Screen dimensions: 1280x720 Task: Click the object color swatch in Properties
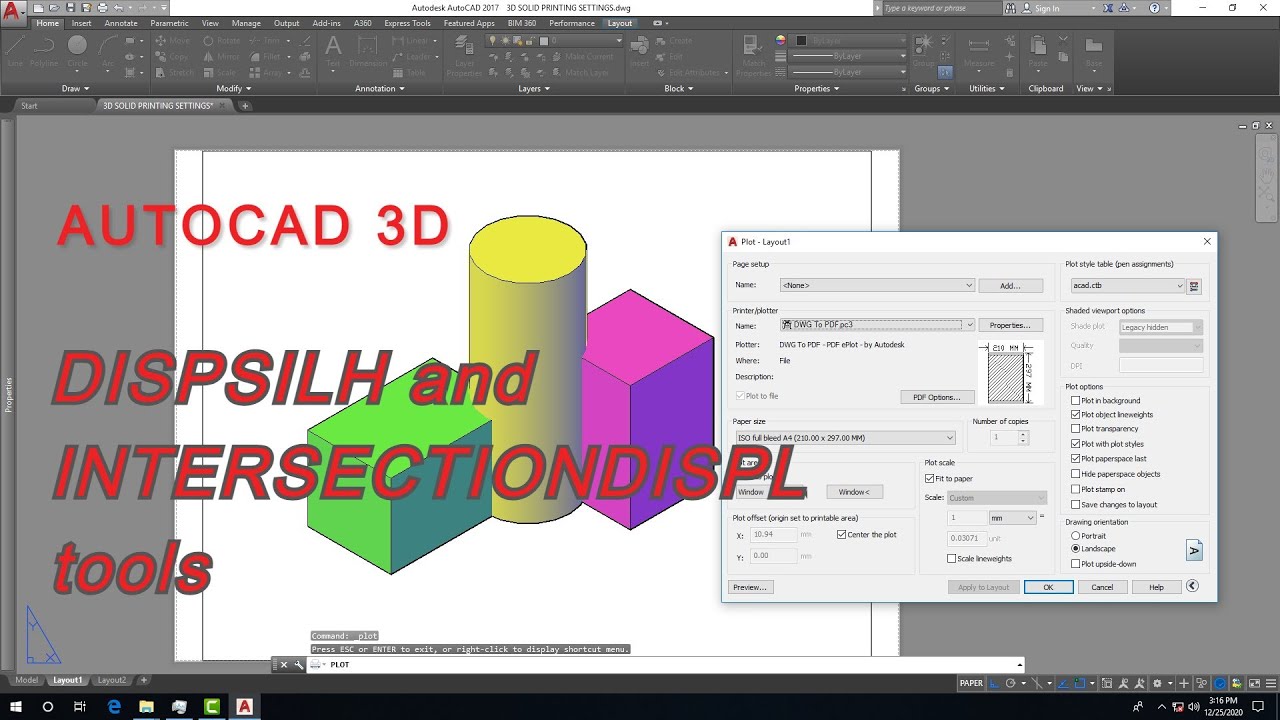tap(802, 40)
